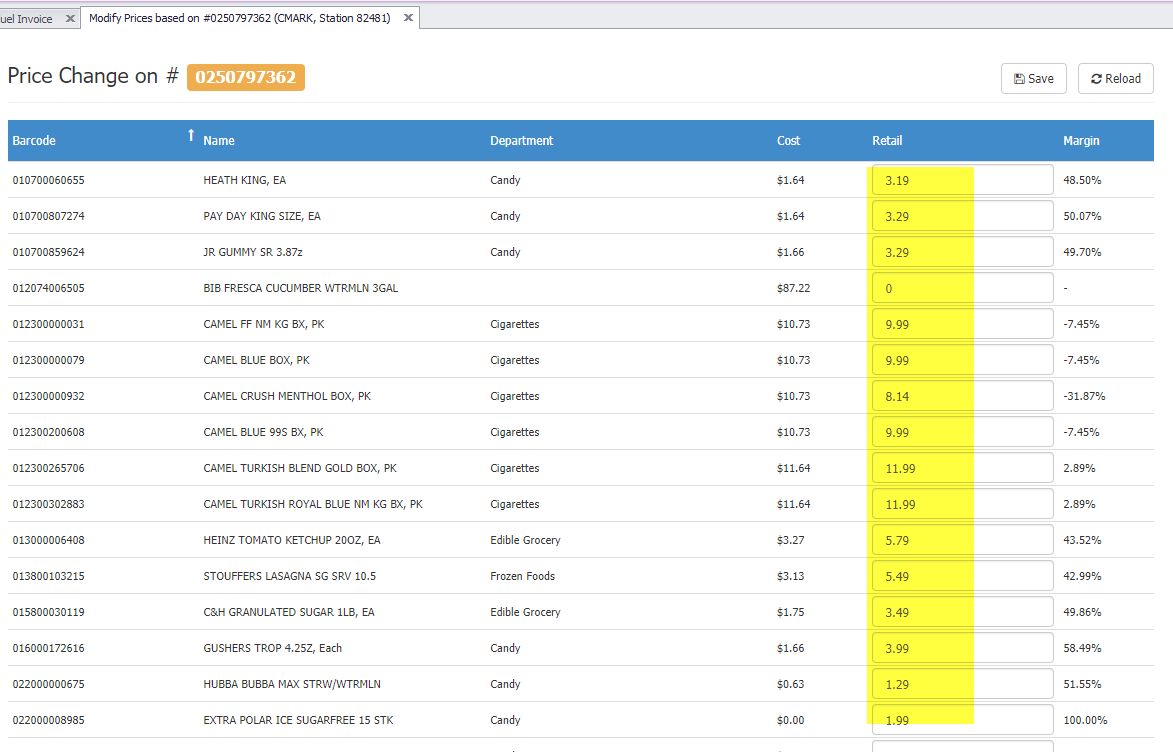Click the sort arrow on the Barcode column

(191, 135)
